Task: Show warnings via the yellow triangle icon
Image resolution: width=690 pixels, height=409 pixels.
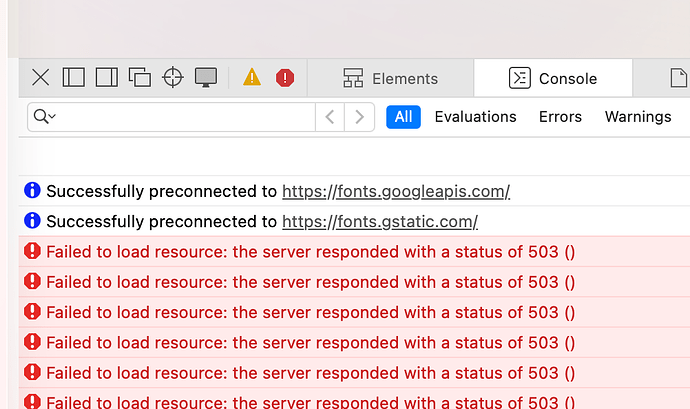Action: [x=252, y=77]
